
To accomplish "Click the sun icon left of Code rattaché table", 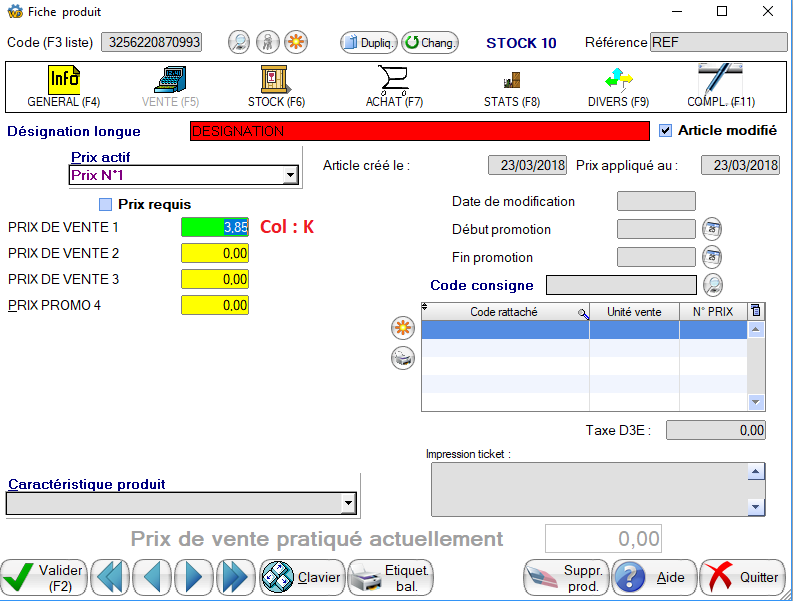I will click(x=403, y=327).
